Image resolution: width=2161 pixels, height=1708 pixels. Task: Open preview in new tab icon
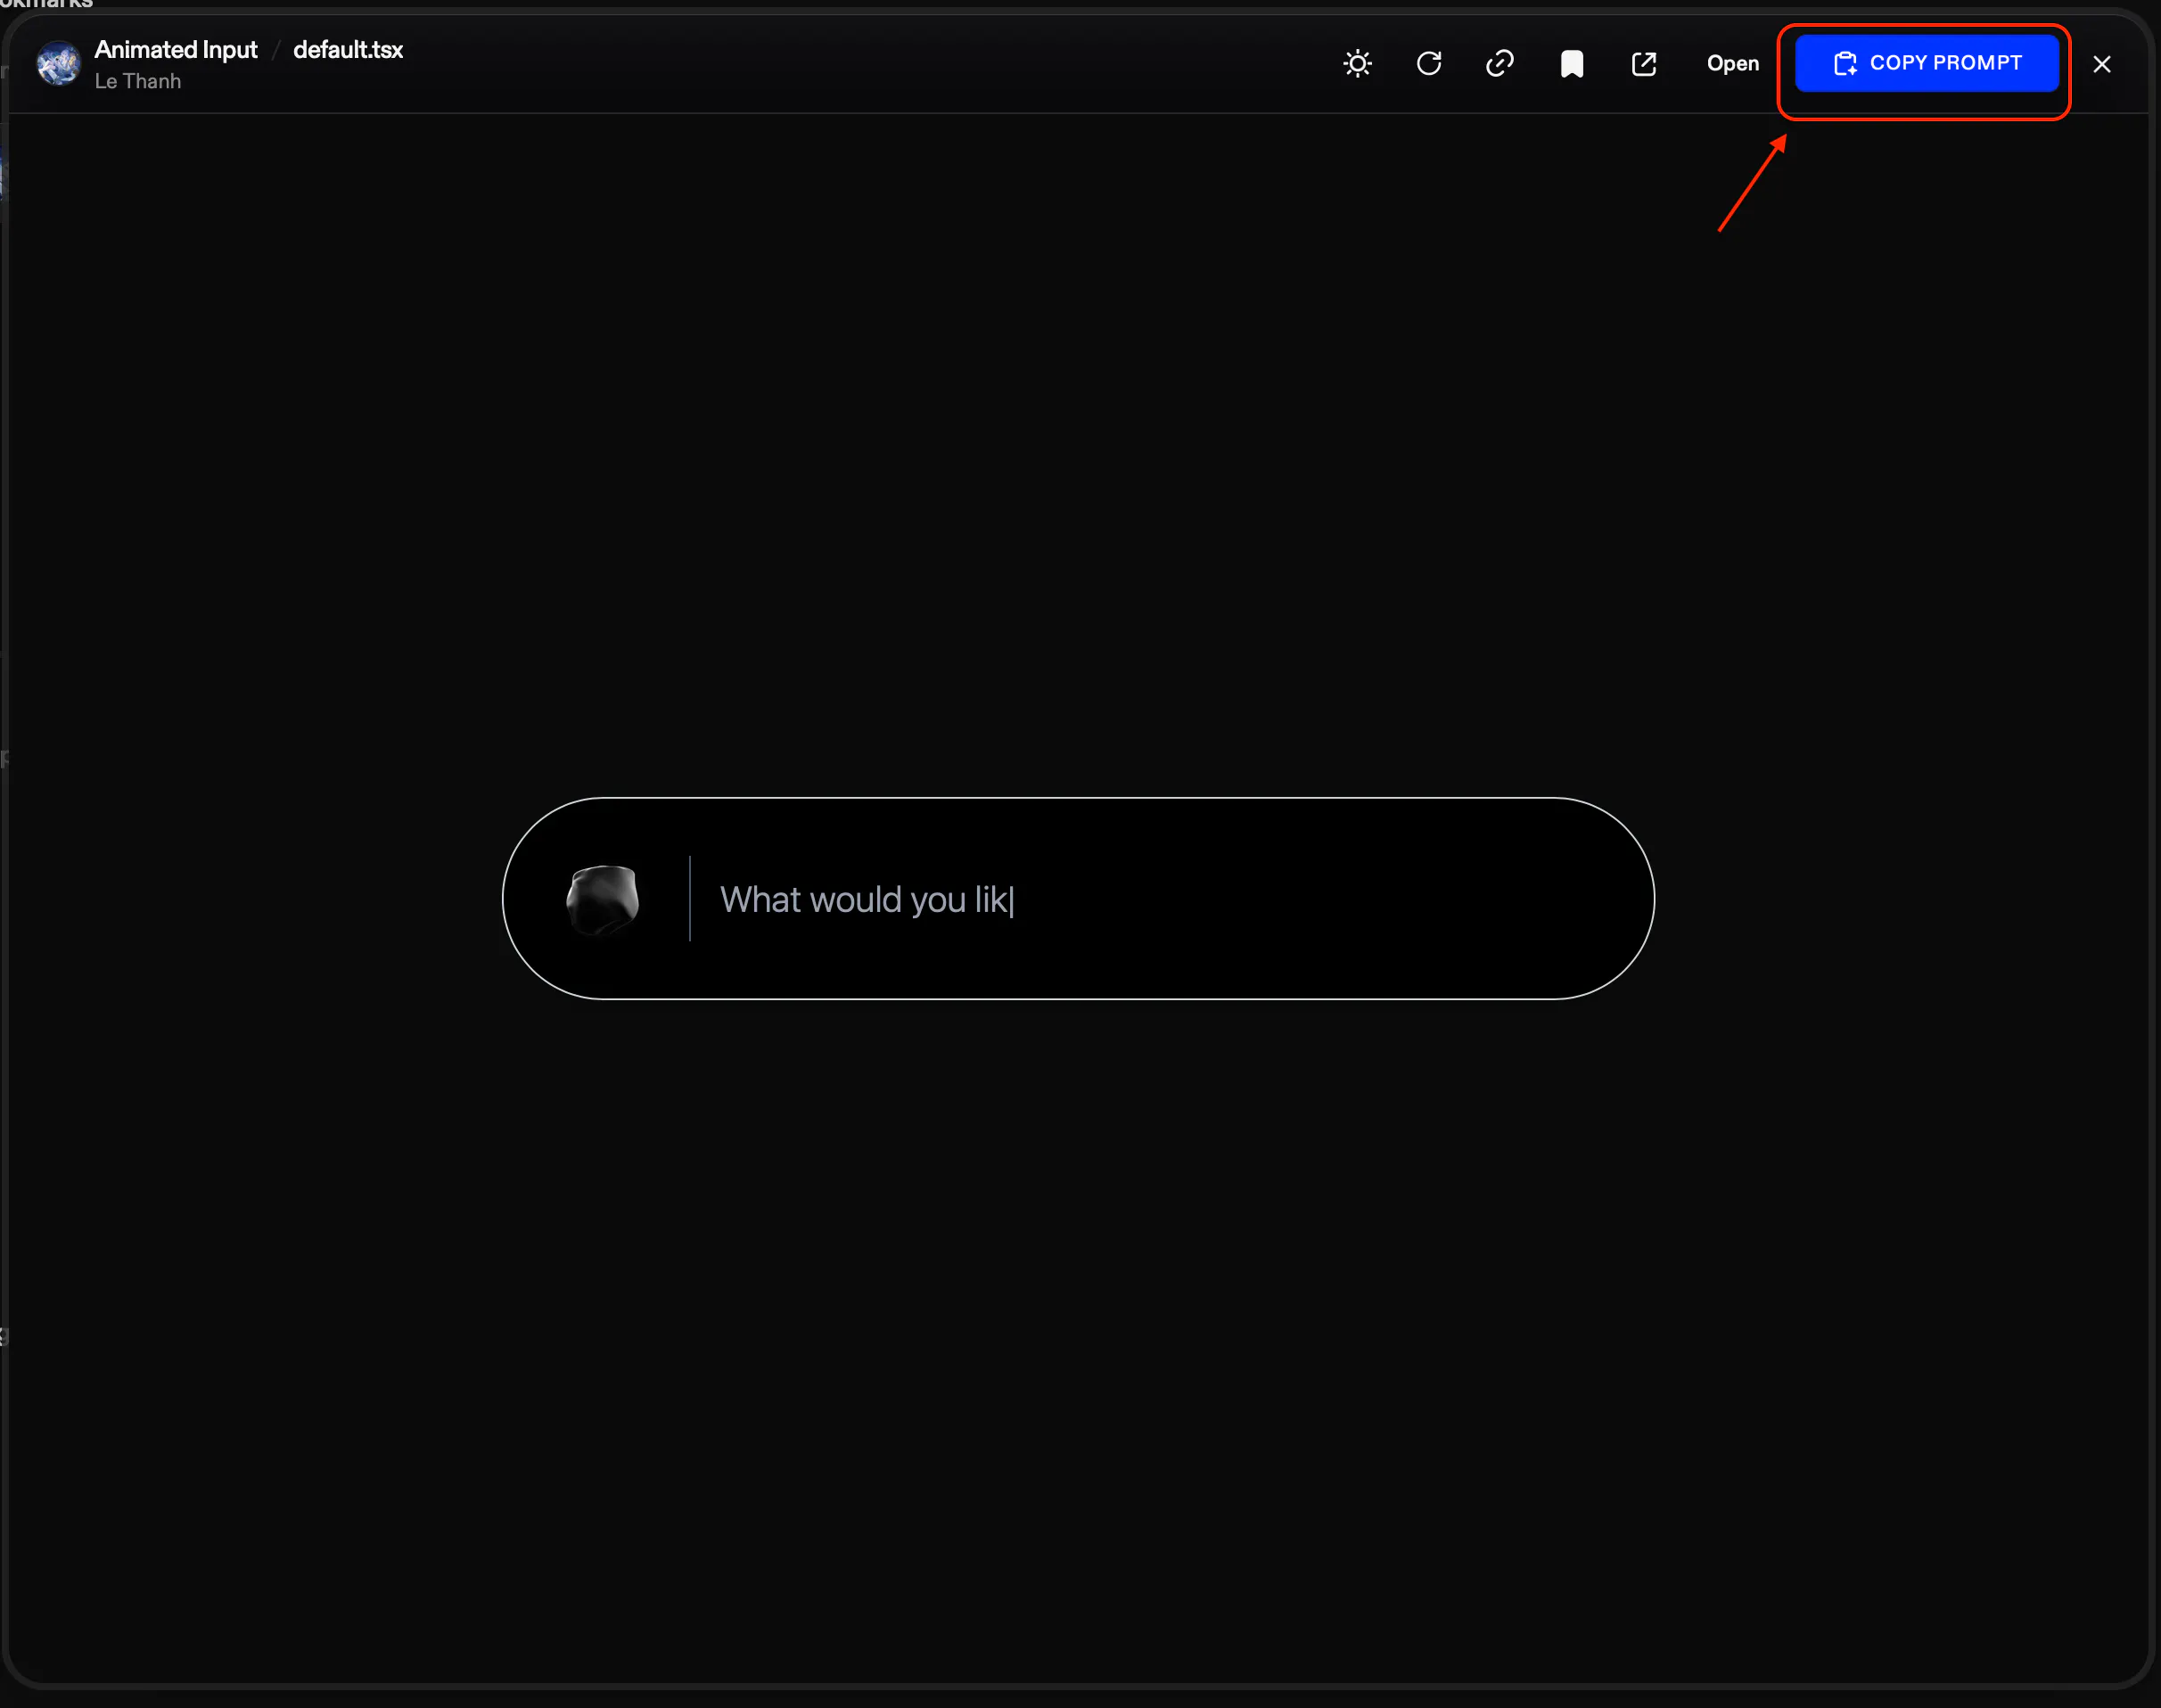(x=1644, y=64)
